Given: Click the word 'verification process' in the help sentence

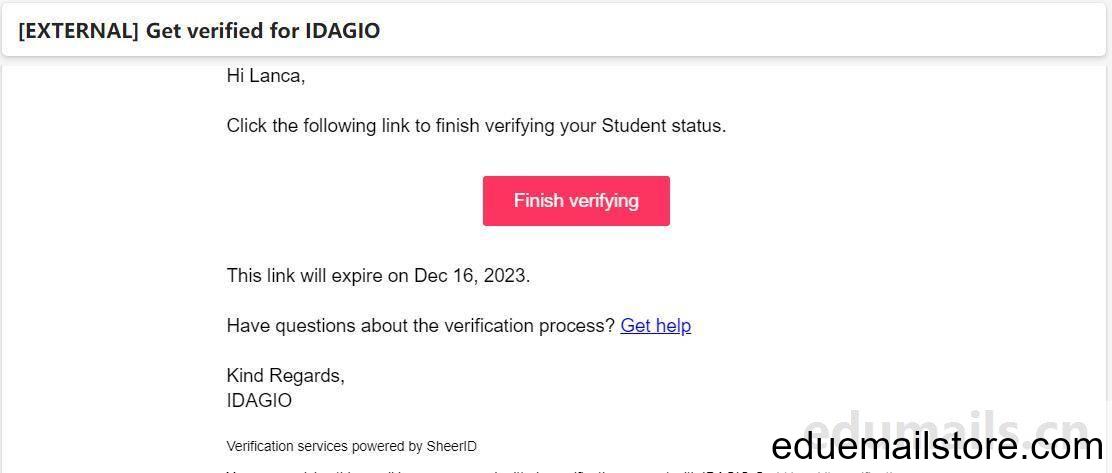Looking at the screenshot, I should point(529,325).
